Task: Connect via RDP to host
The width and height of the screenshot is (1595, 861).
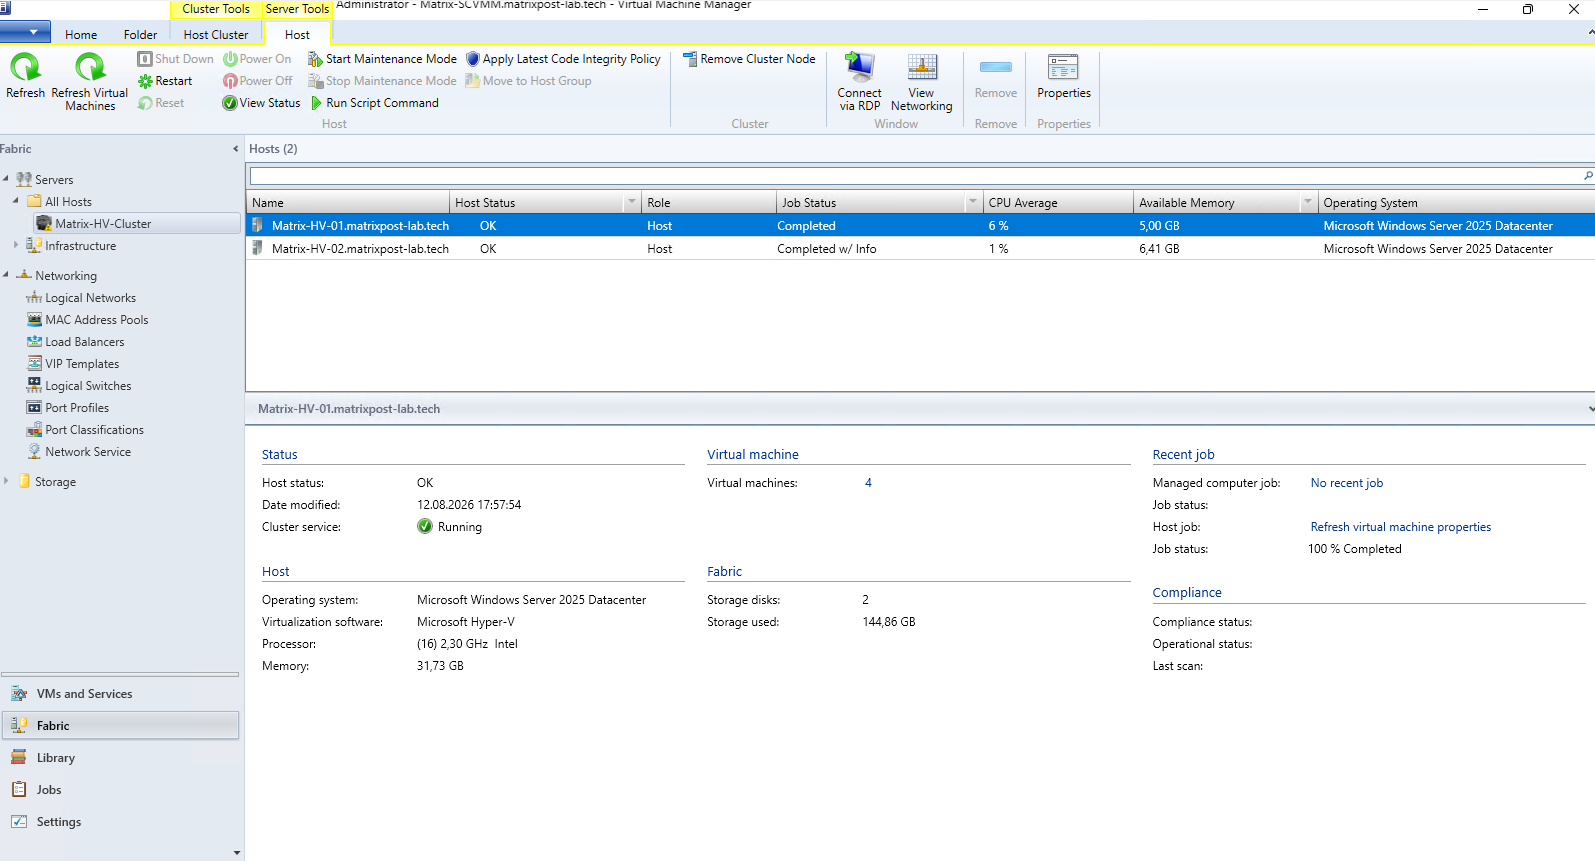Action: click(x=859, y=81)
